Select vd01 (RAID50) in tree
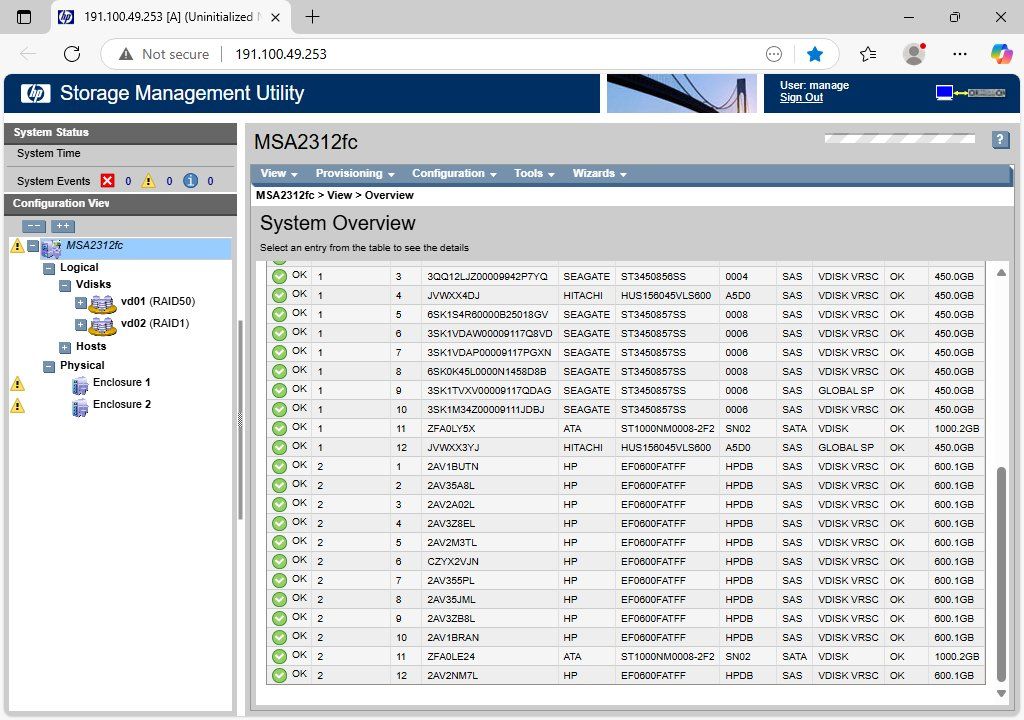The image size is (1024, 720). (158, 302)
